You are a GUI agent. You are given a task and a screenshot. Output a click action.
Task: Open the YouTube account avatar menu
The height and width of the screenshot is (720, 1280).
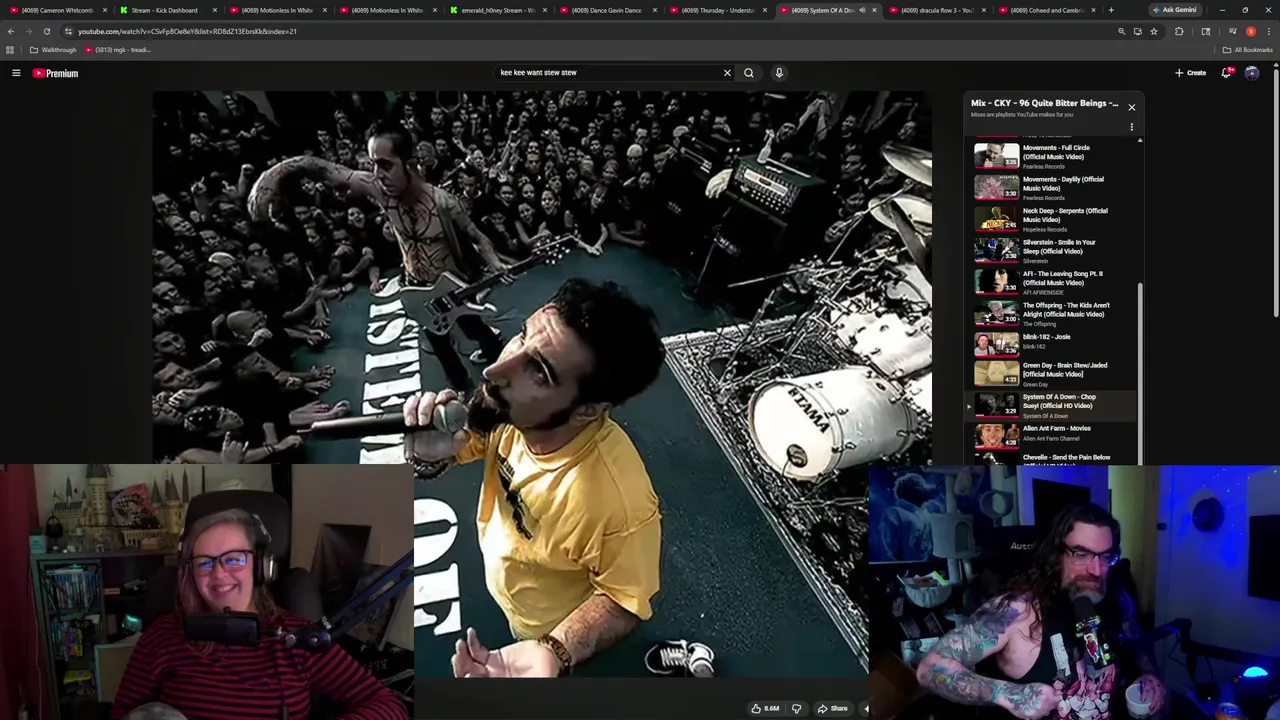click(1252, 73)
